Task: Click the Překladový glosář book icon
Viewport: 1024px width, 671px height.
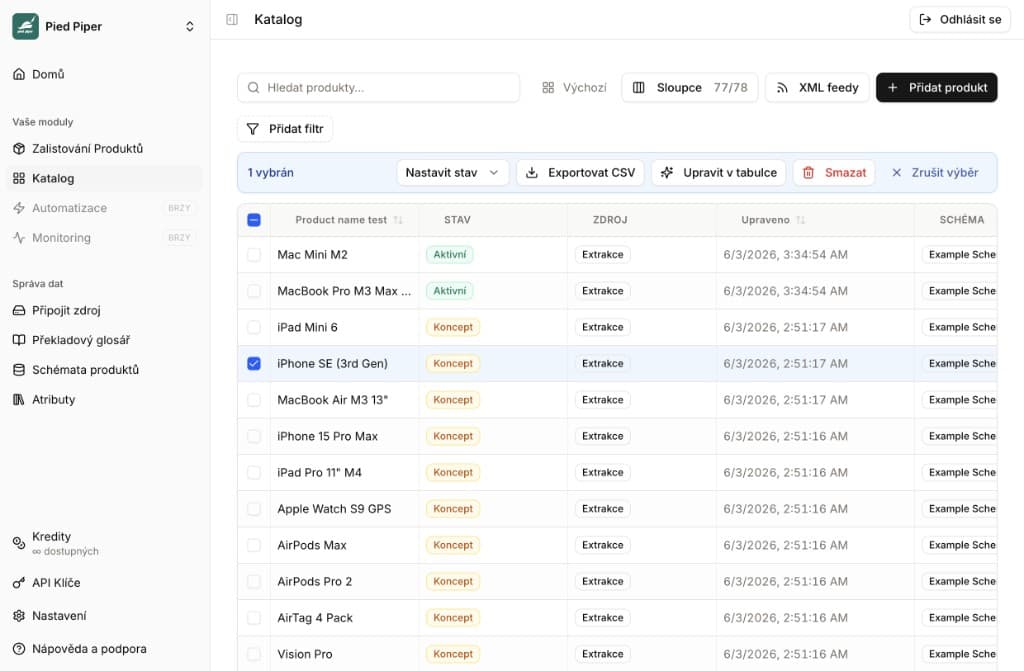Action: point(19,340)
